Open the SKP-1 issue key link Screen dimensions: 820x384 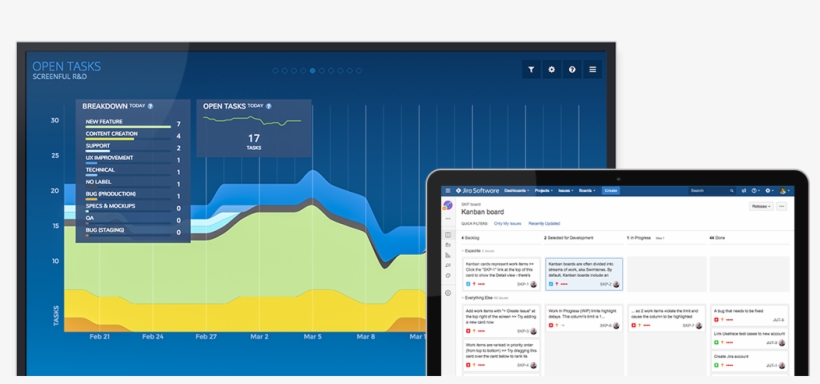click(x=522, y=284)
